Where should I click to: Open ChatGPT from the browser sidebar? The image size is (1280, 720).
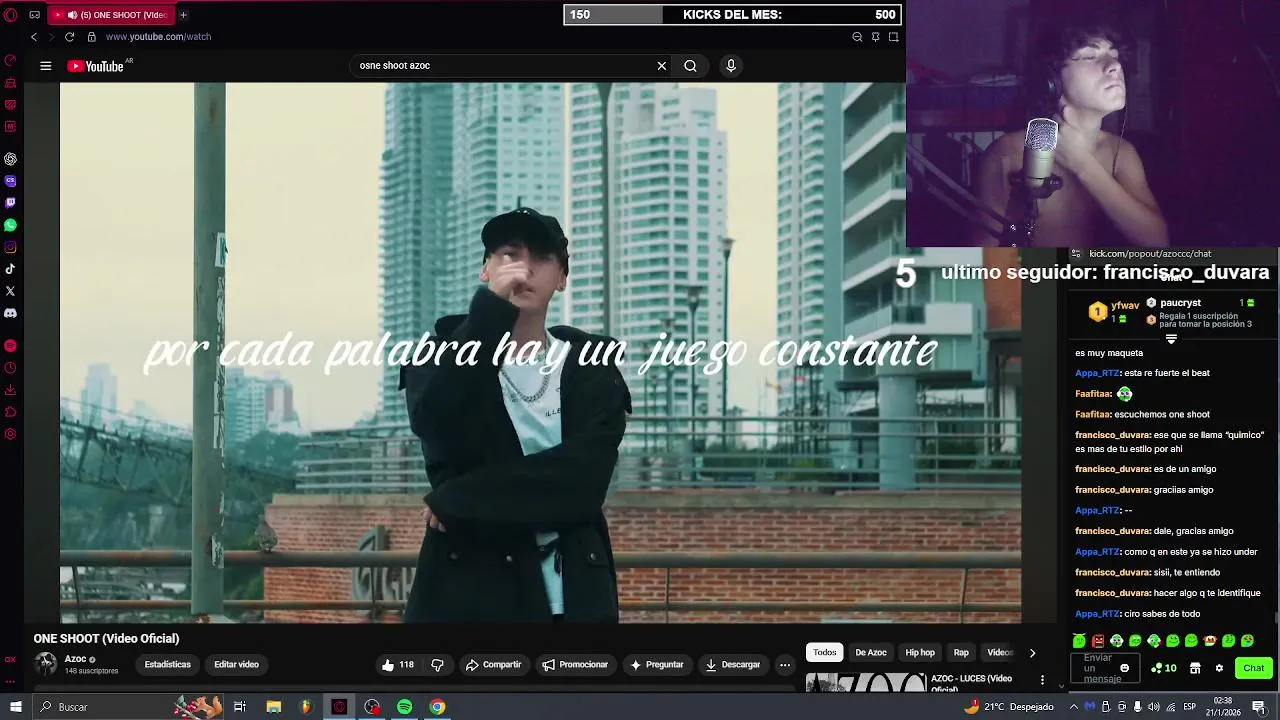(10, 159)
